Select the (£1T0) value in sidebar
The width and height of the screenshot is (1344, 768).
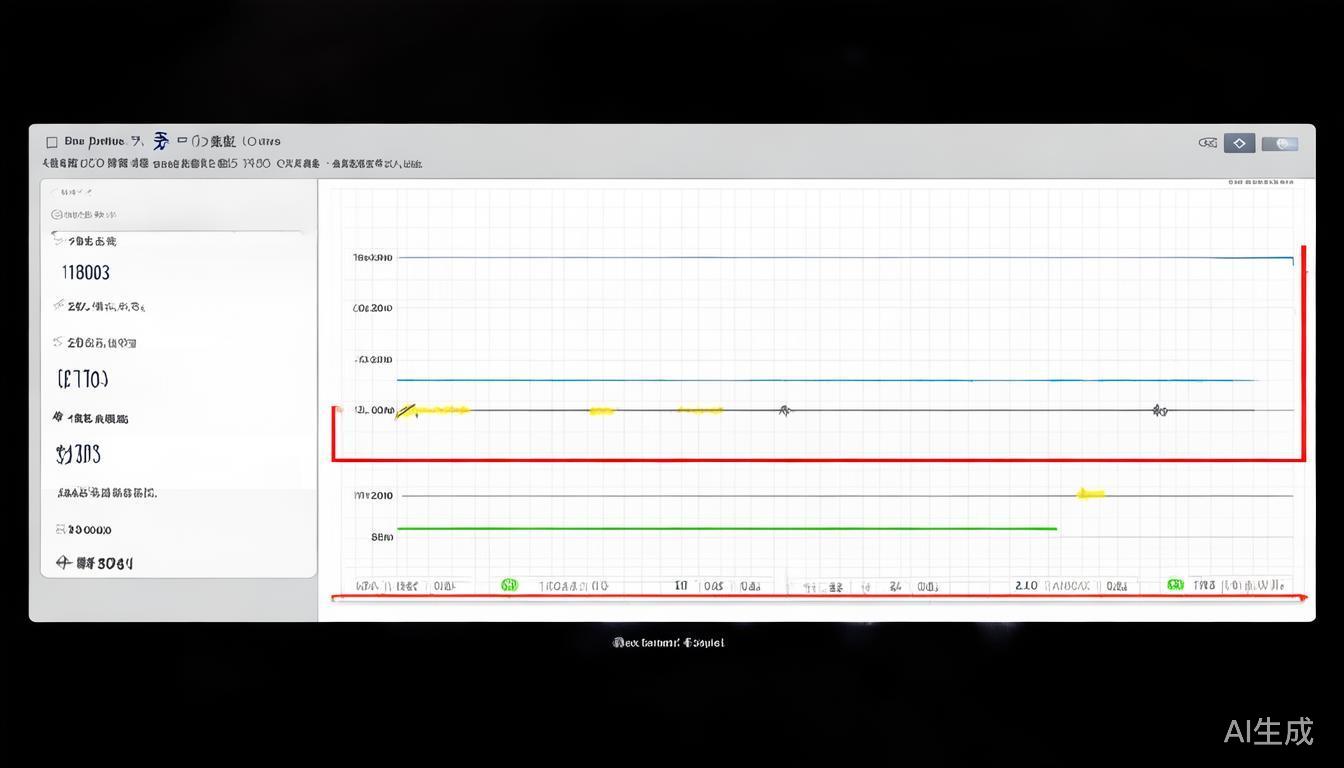[83, 379]
